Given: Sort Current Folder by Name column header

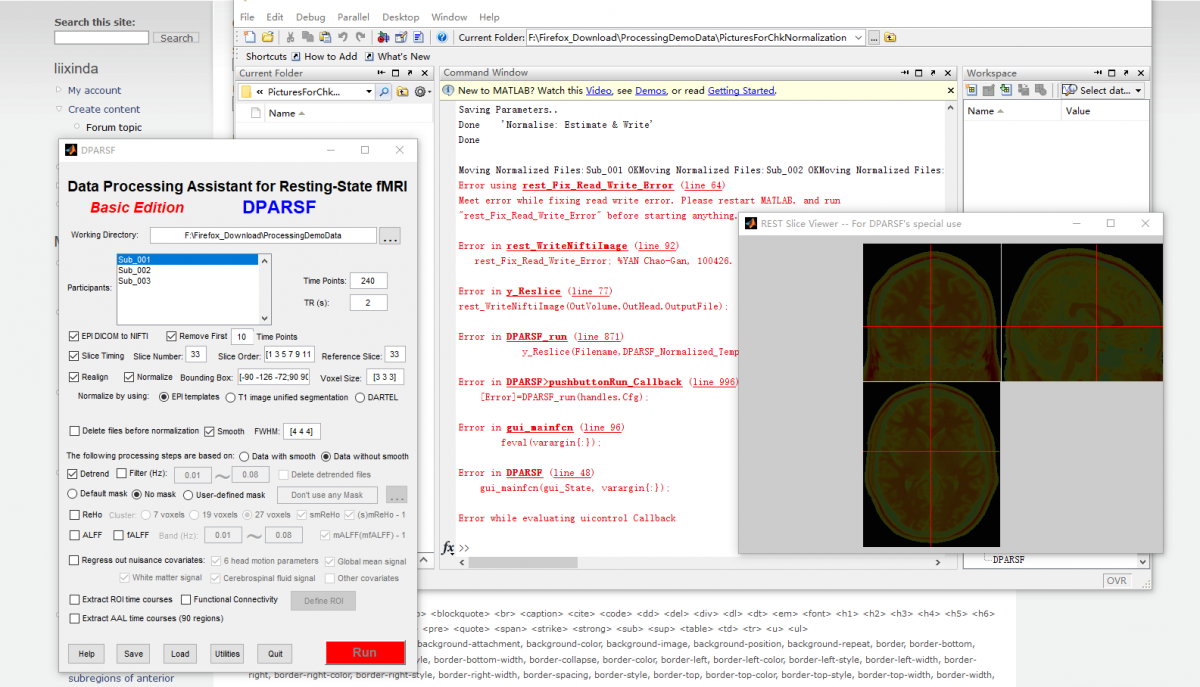Looking at the screenshot, I should [282, 113].
